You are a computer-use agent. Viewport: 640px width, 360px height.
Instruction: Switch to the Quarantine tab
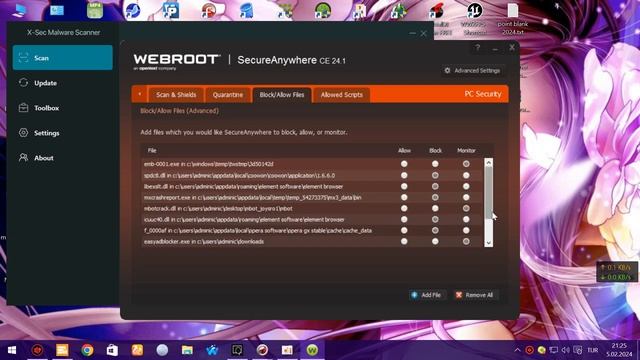tap(228, 95)
